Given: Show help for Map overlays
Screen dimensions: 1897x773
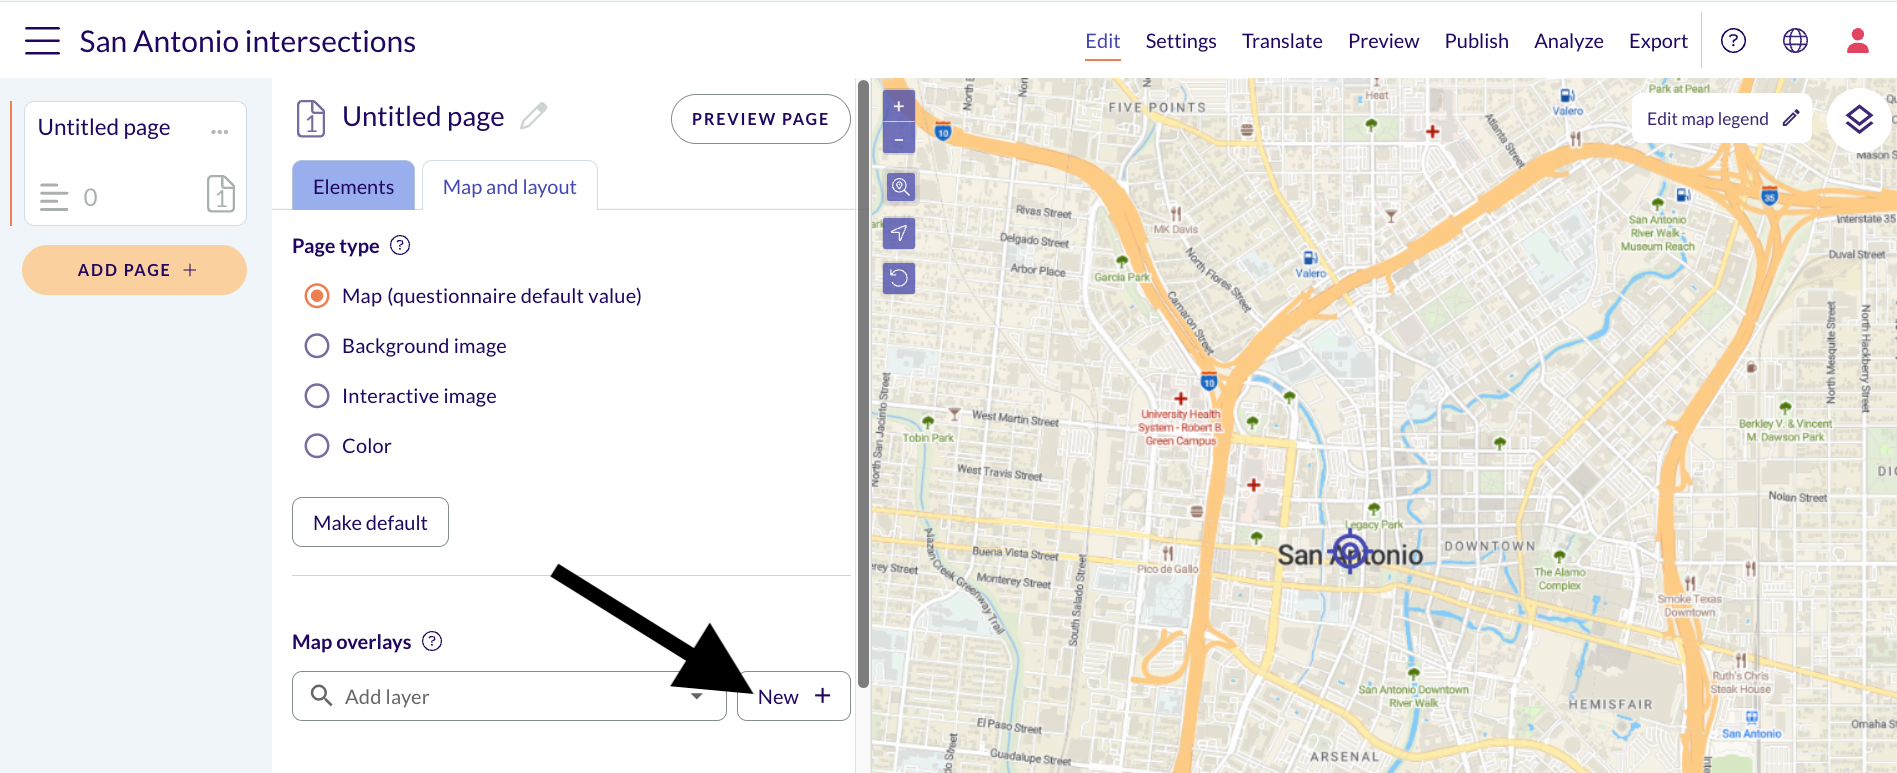Looking at the screenshot, I should (432, 641).
